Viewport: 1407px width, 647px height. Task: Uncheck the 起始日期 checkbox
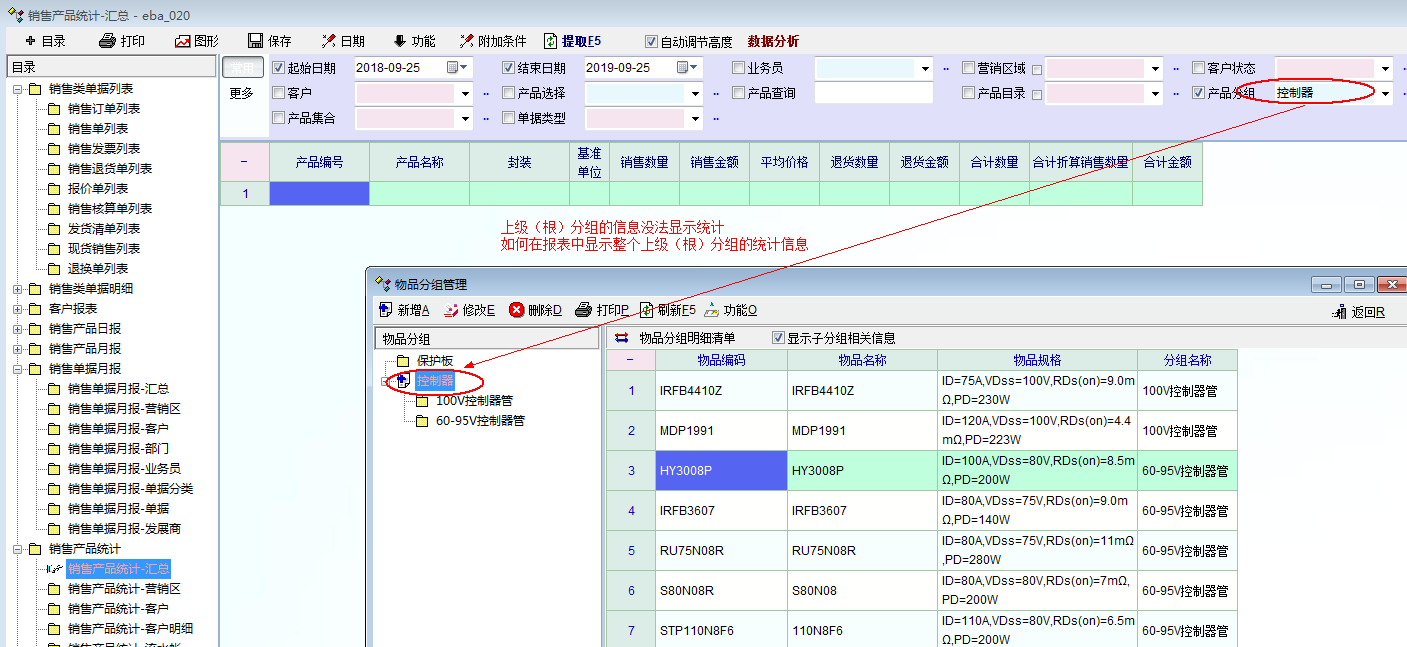pos(279,68)
